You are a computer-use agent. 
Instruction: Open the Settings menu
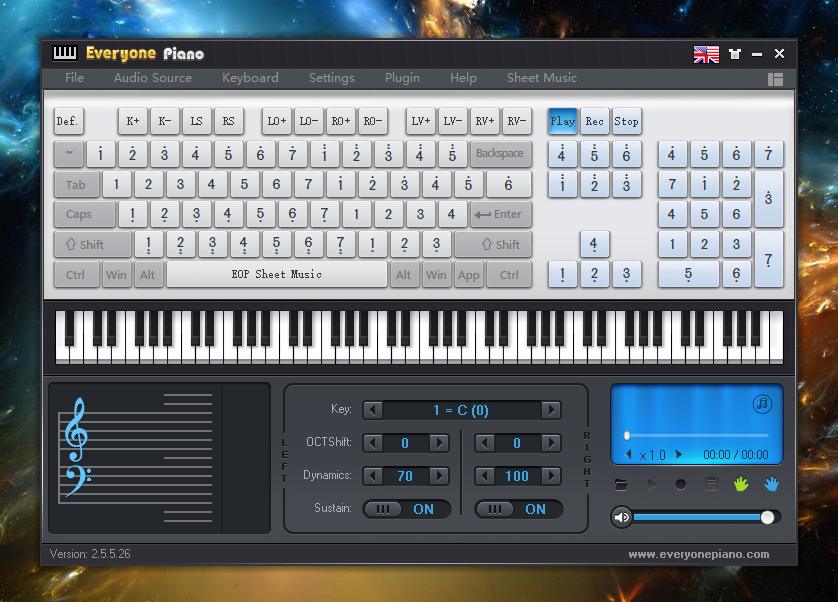click(x=332, y=78)
